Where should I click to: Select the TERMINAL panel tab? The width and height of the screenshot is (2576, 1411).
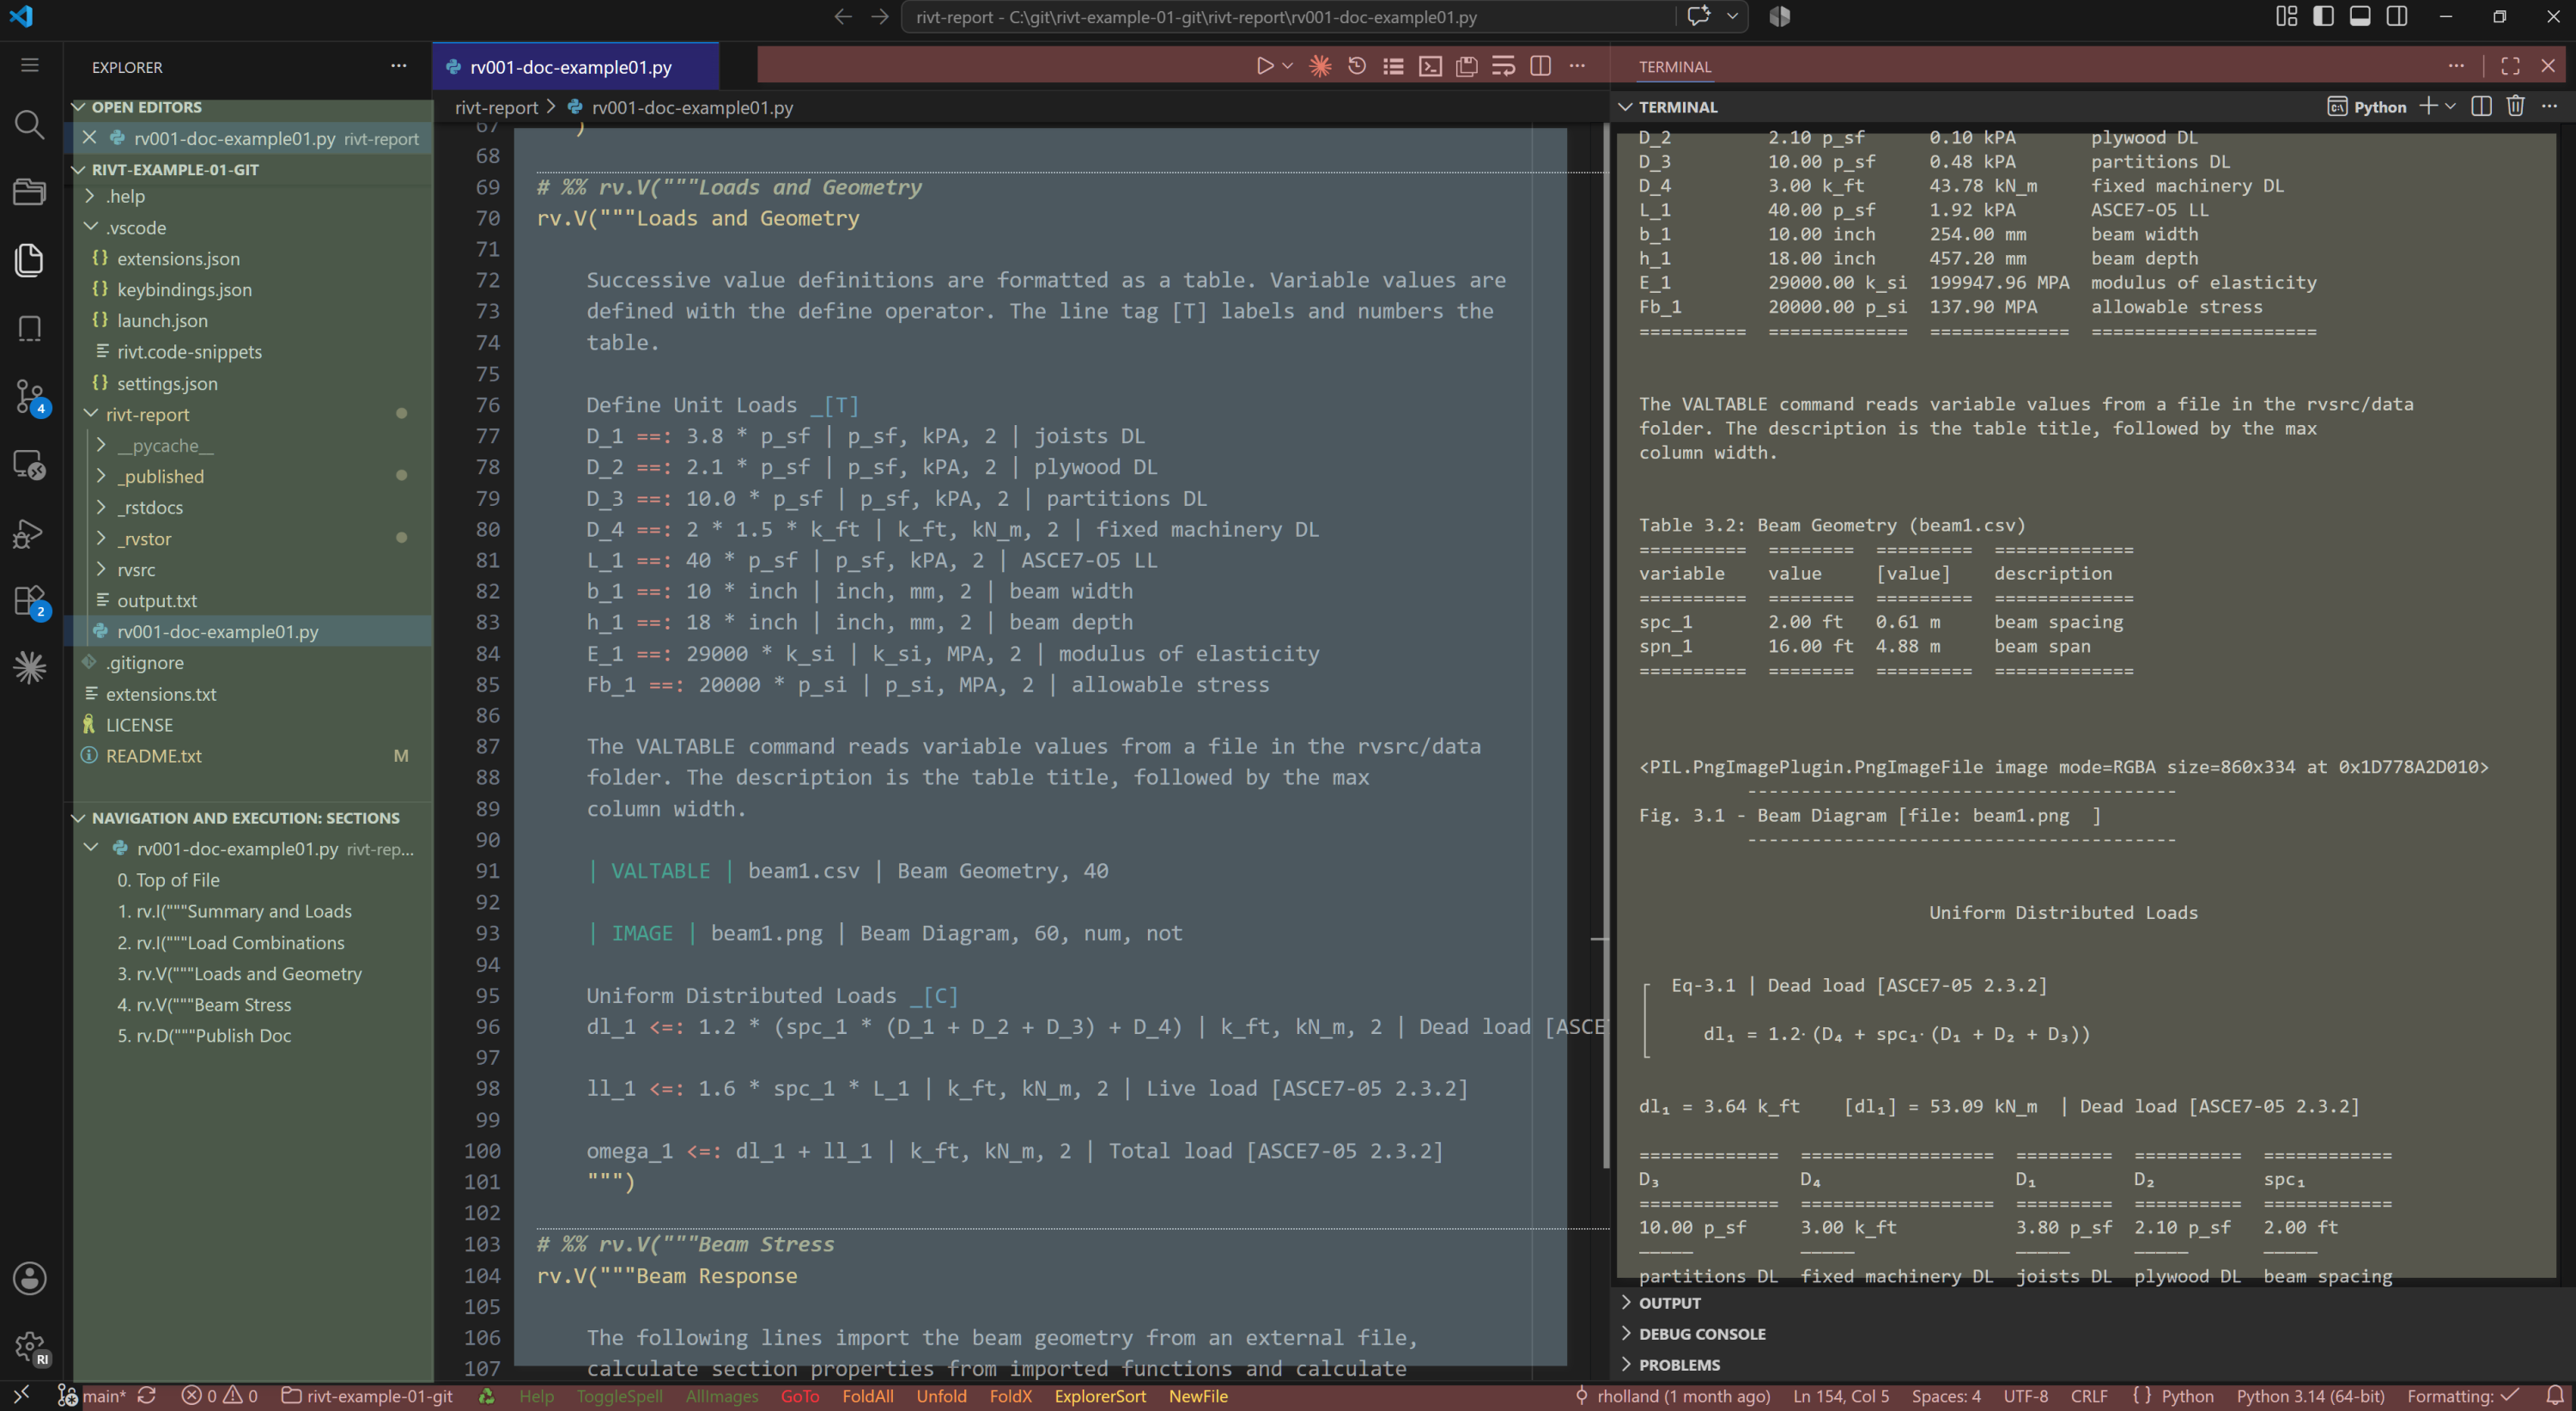point(1675,67)
